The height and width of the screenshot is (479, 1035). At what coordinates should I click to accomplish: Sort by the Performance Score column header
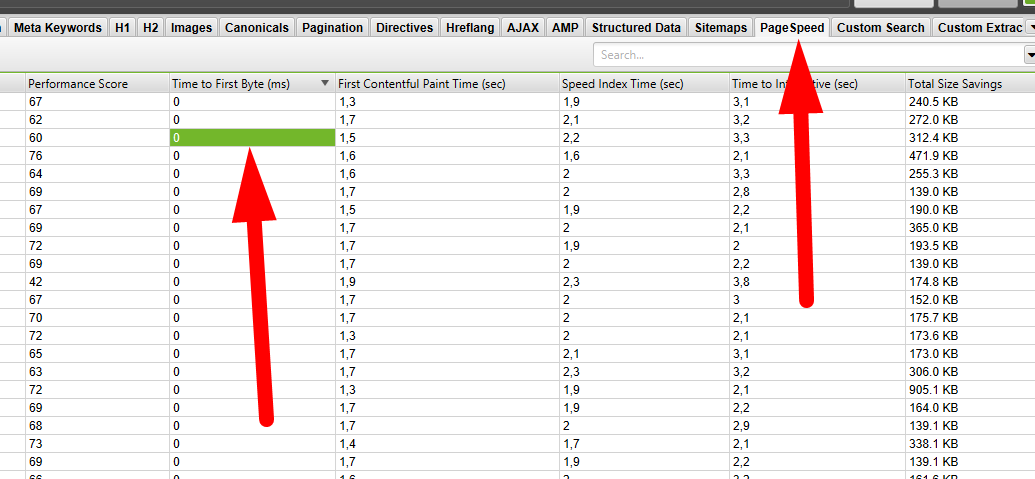pos(97,84)
